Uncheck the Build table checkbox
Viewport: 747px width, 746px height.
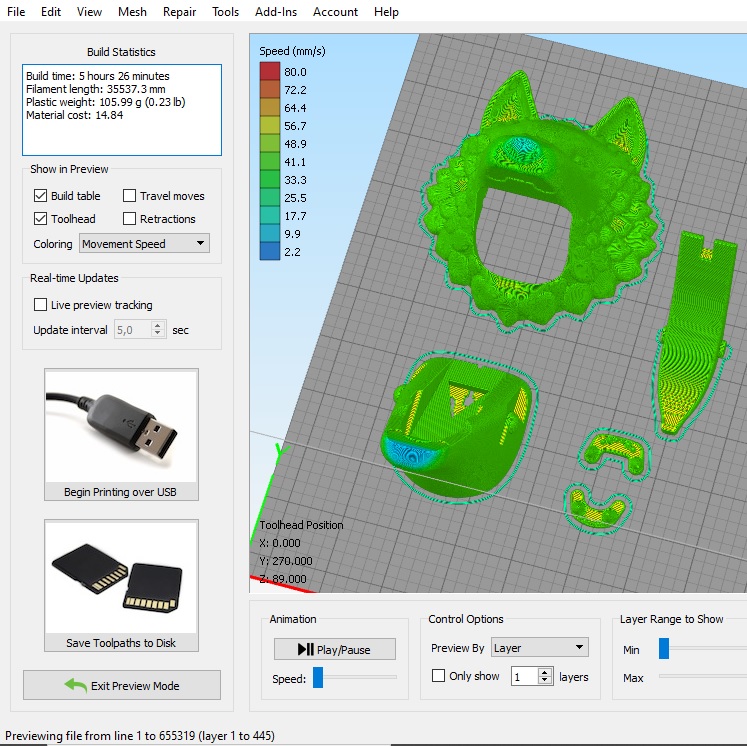(x=41, y=196)
